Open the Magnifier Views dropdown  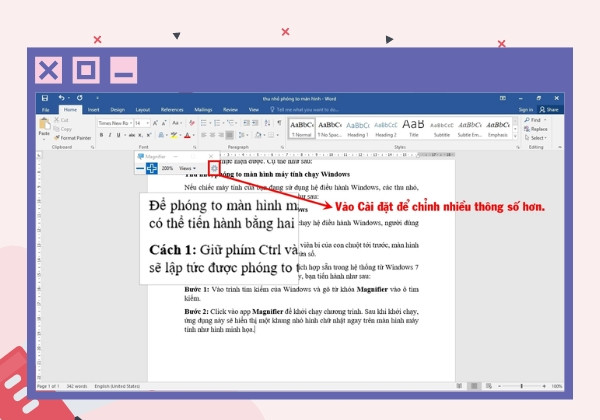coord(187,168)
